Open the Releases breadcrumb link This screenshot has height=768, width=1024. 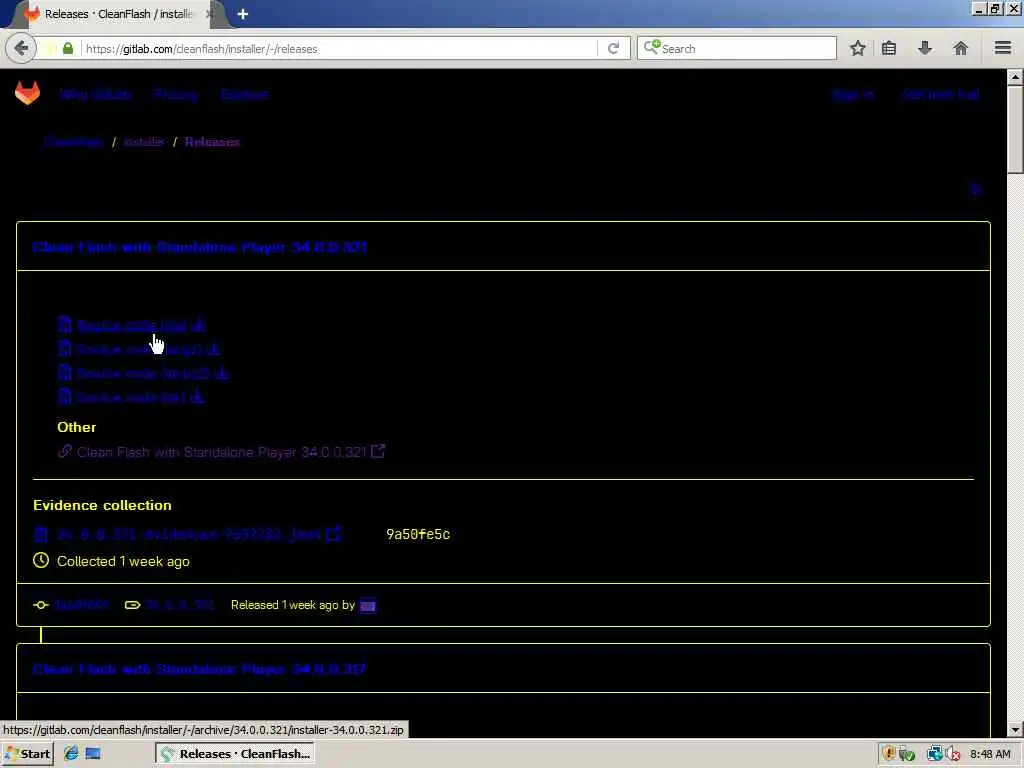tap(212, 142)
